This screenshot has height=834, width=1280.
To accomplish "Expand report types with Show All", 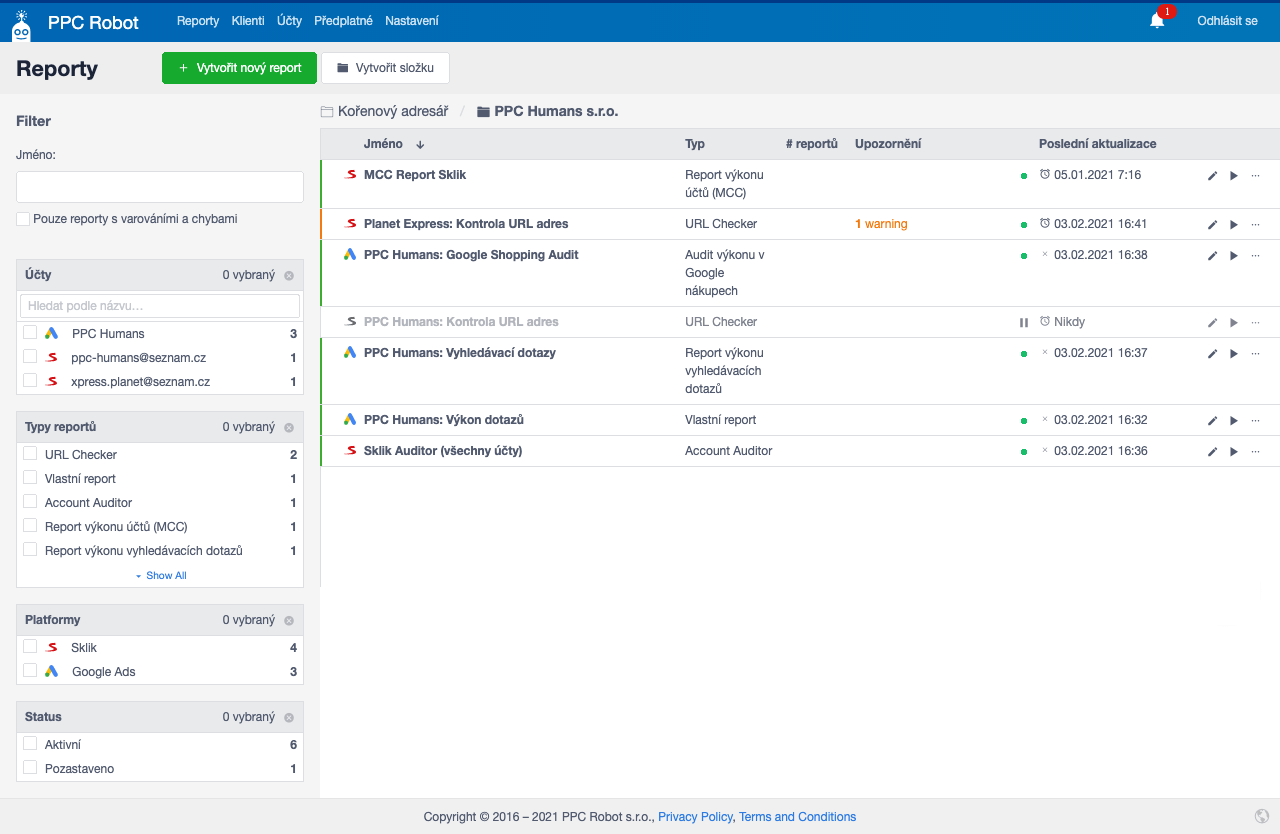I will tap(161, 575).
